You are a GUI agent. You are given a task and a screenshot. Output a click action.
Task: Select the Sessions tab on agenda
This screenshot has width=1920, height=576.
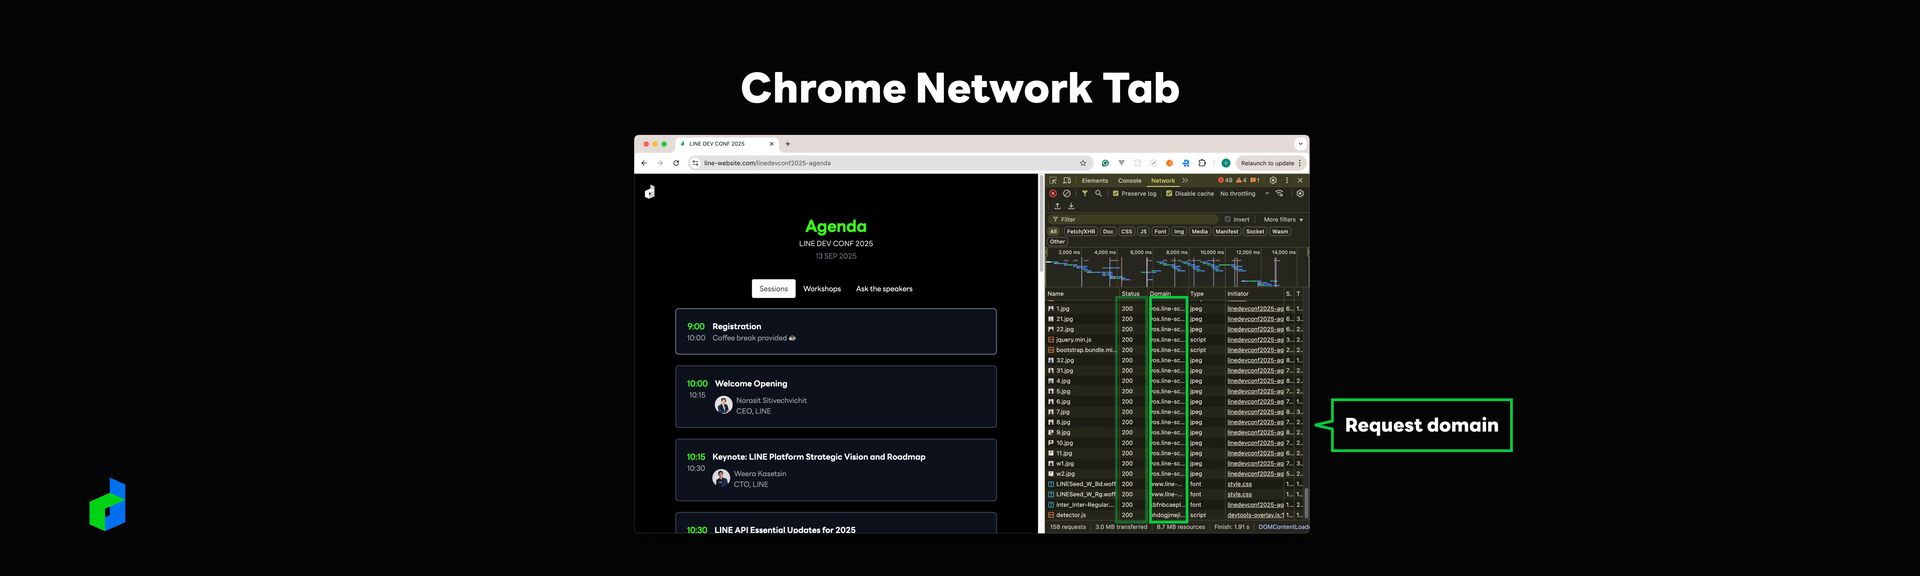point(774,289)
